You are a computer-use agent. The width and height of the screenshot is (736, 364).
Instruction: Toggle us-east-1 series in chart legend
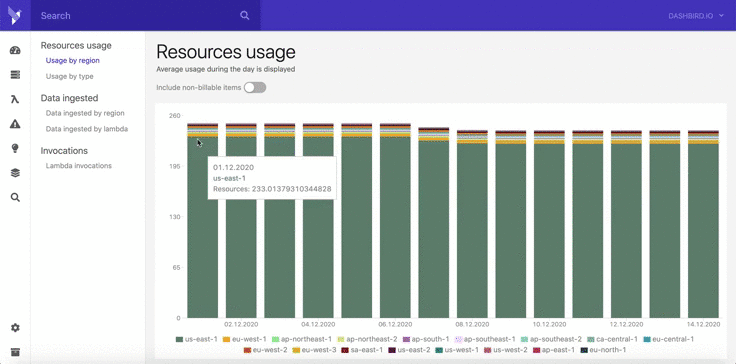[196, 339]
